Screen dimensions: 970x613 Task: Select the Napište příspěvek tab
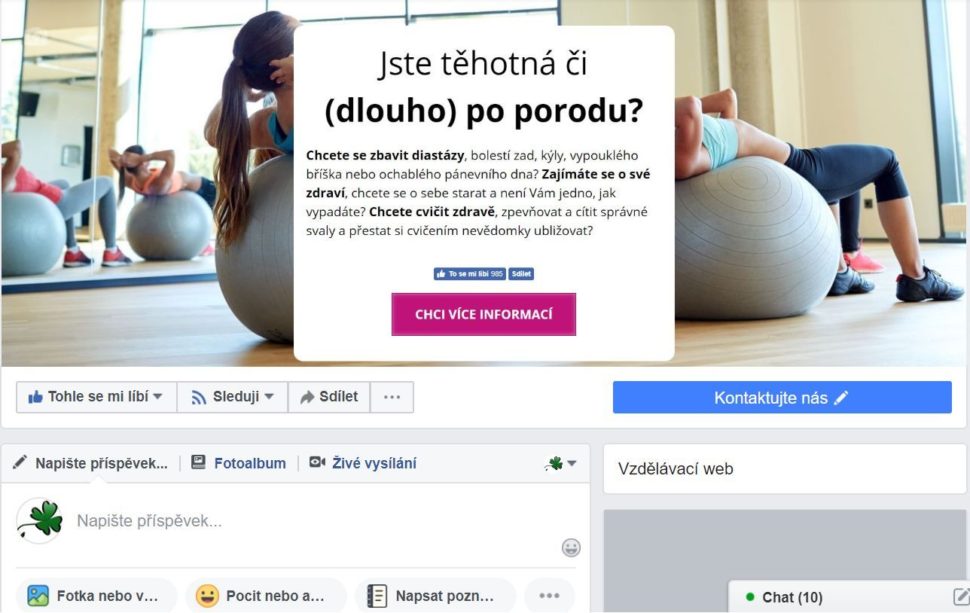point(90,463)
